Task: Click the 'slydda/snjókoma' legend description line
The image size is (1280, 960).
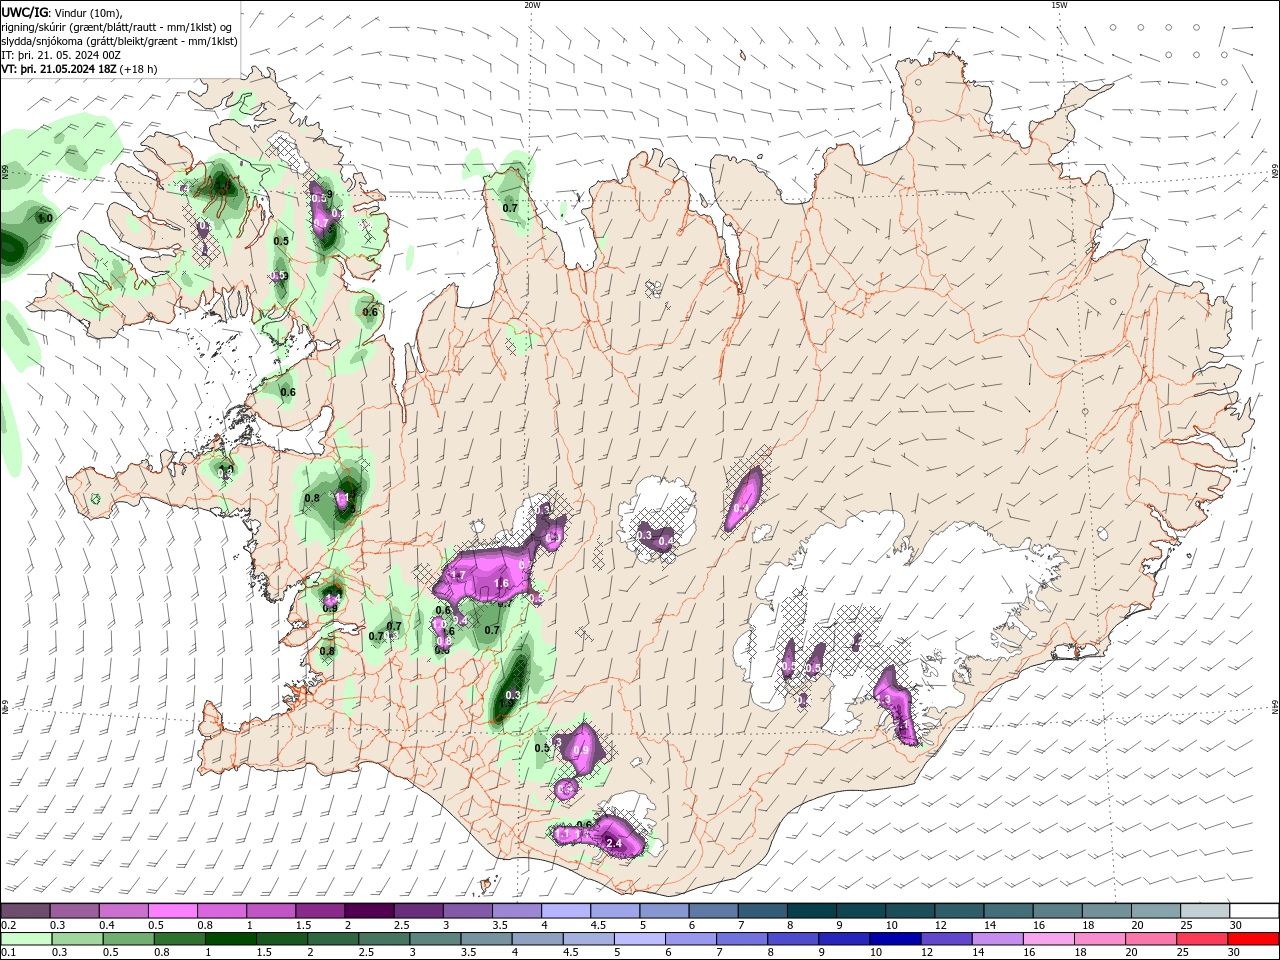Action: point(119,41)
